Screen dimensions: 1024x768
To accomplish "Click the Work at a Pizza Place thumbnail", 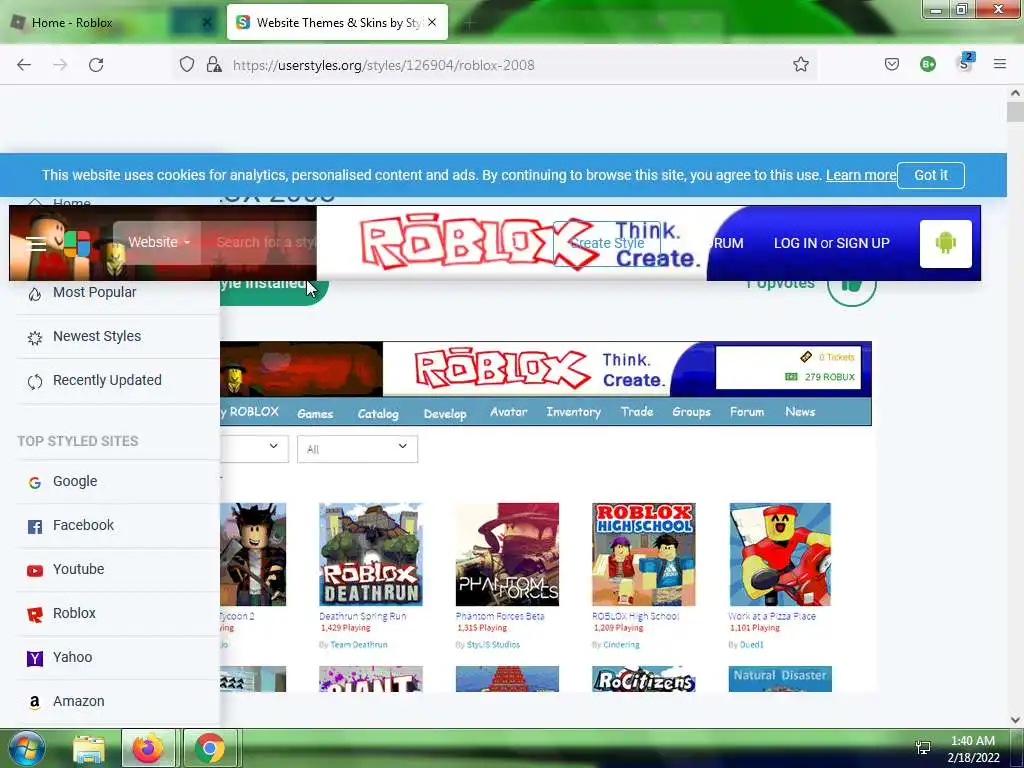I will coord(780,554).
